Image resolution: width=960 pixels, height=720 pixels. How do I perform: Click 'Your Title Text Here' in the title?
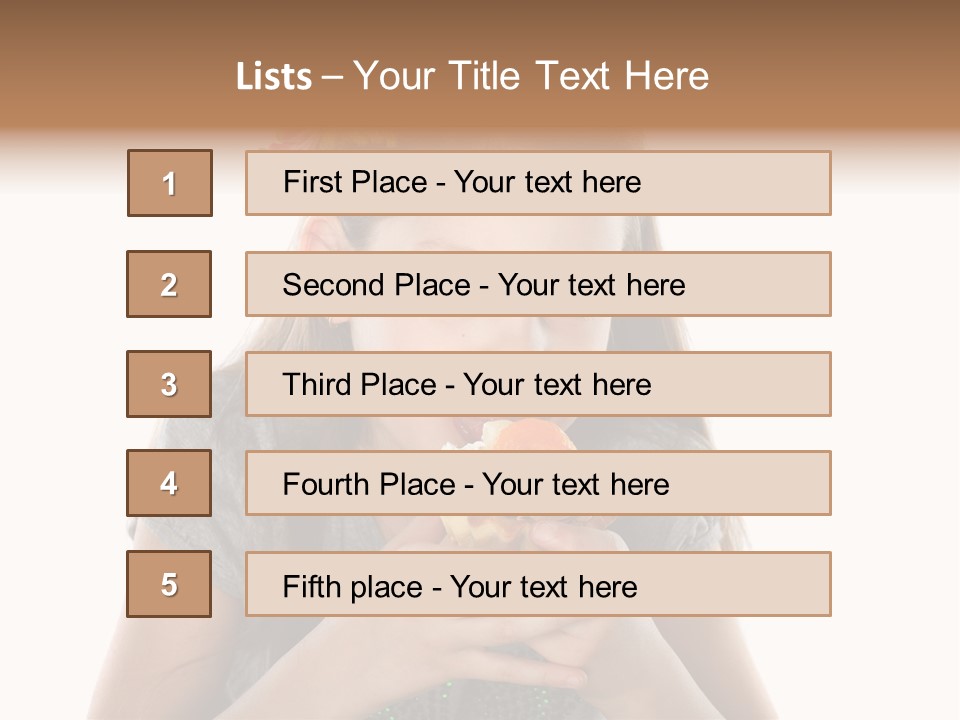click(x=531, y=76)
